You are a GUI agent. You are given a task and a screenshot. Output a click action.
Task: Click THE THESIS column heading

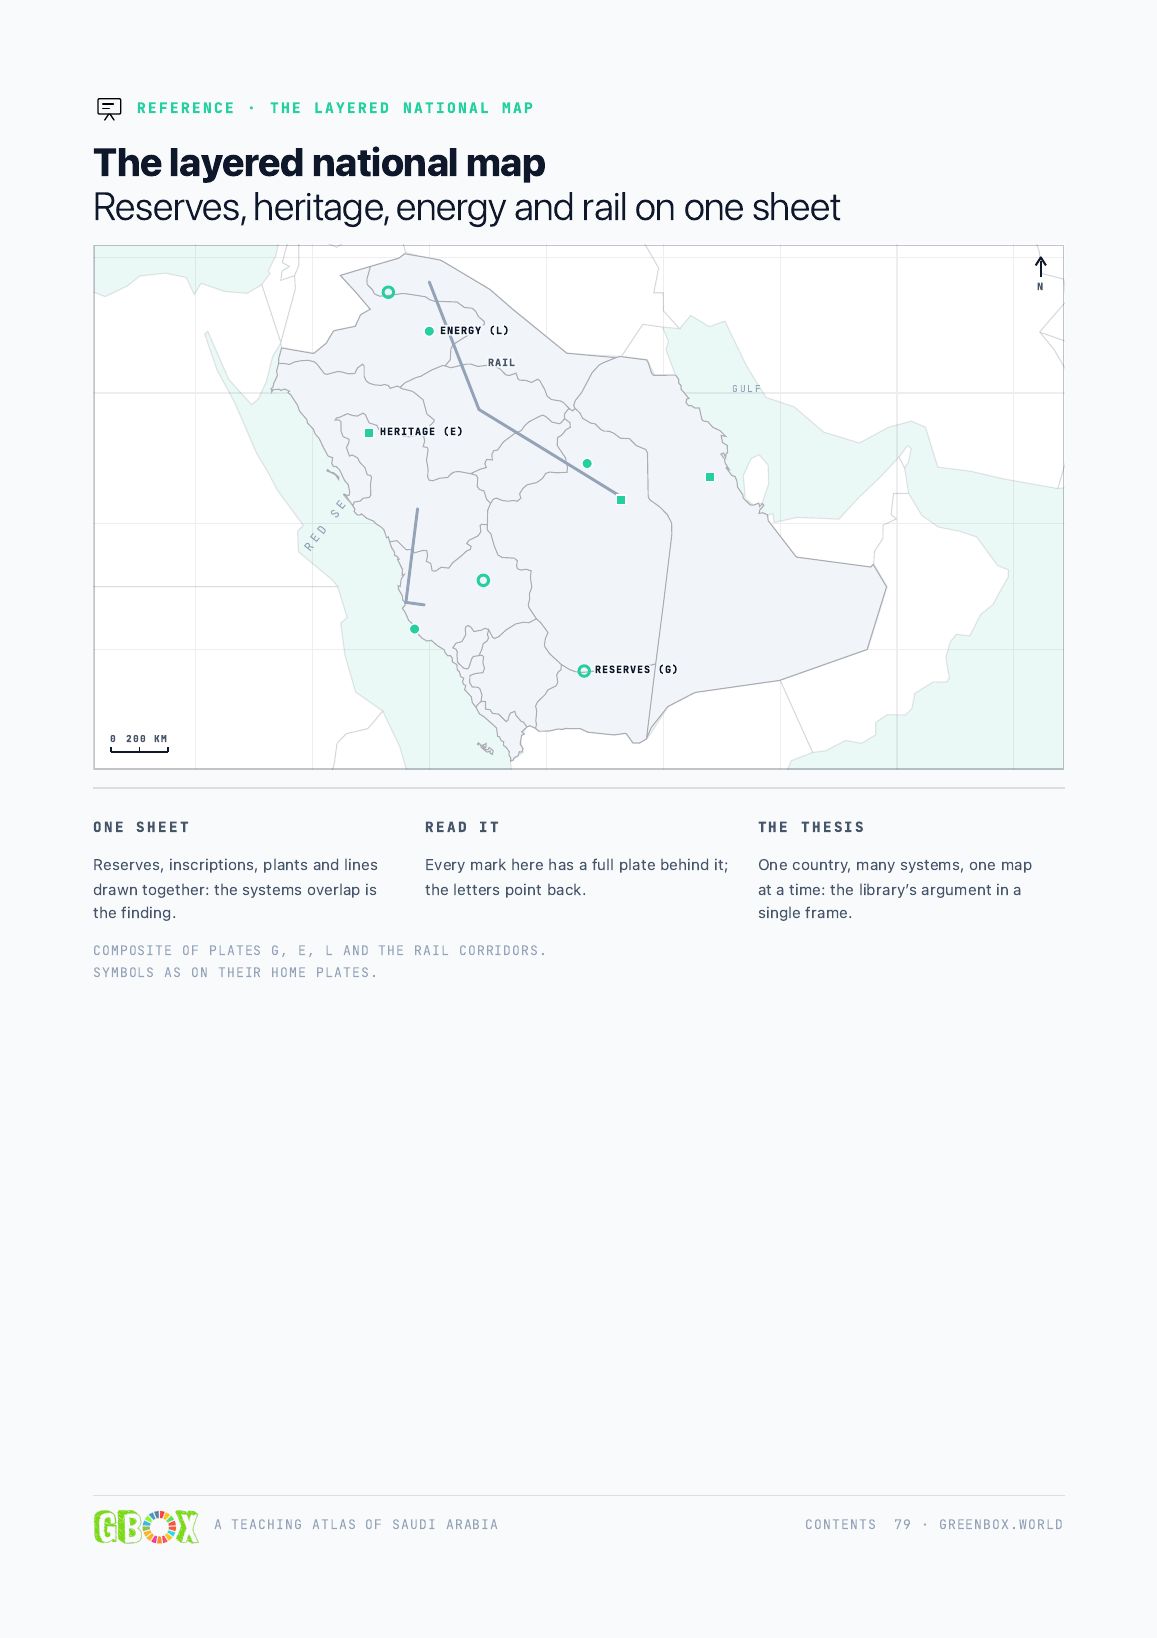[811, 827]
